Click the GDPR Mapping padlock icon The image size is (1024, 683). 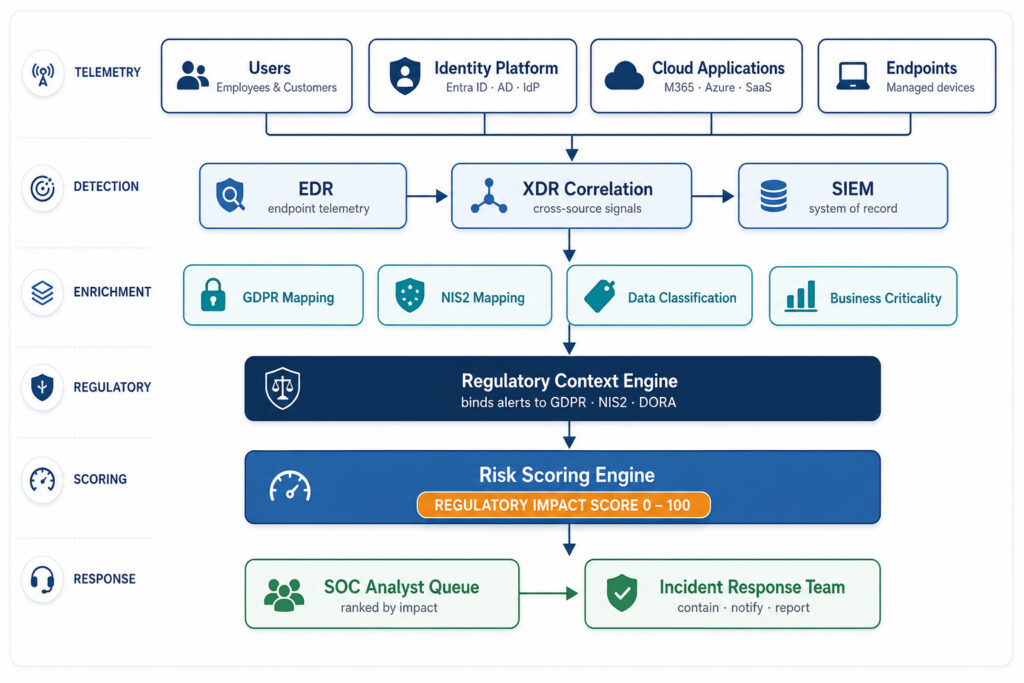[213, 294]
